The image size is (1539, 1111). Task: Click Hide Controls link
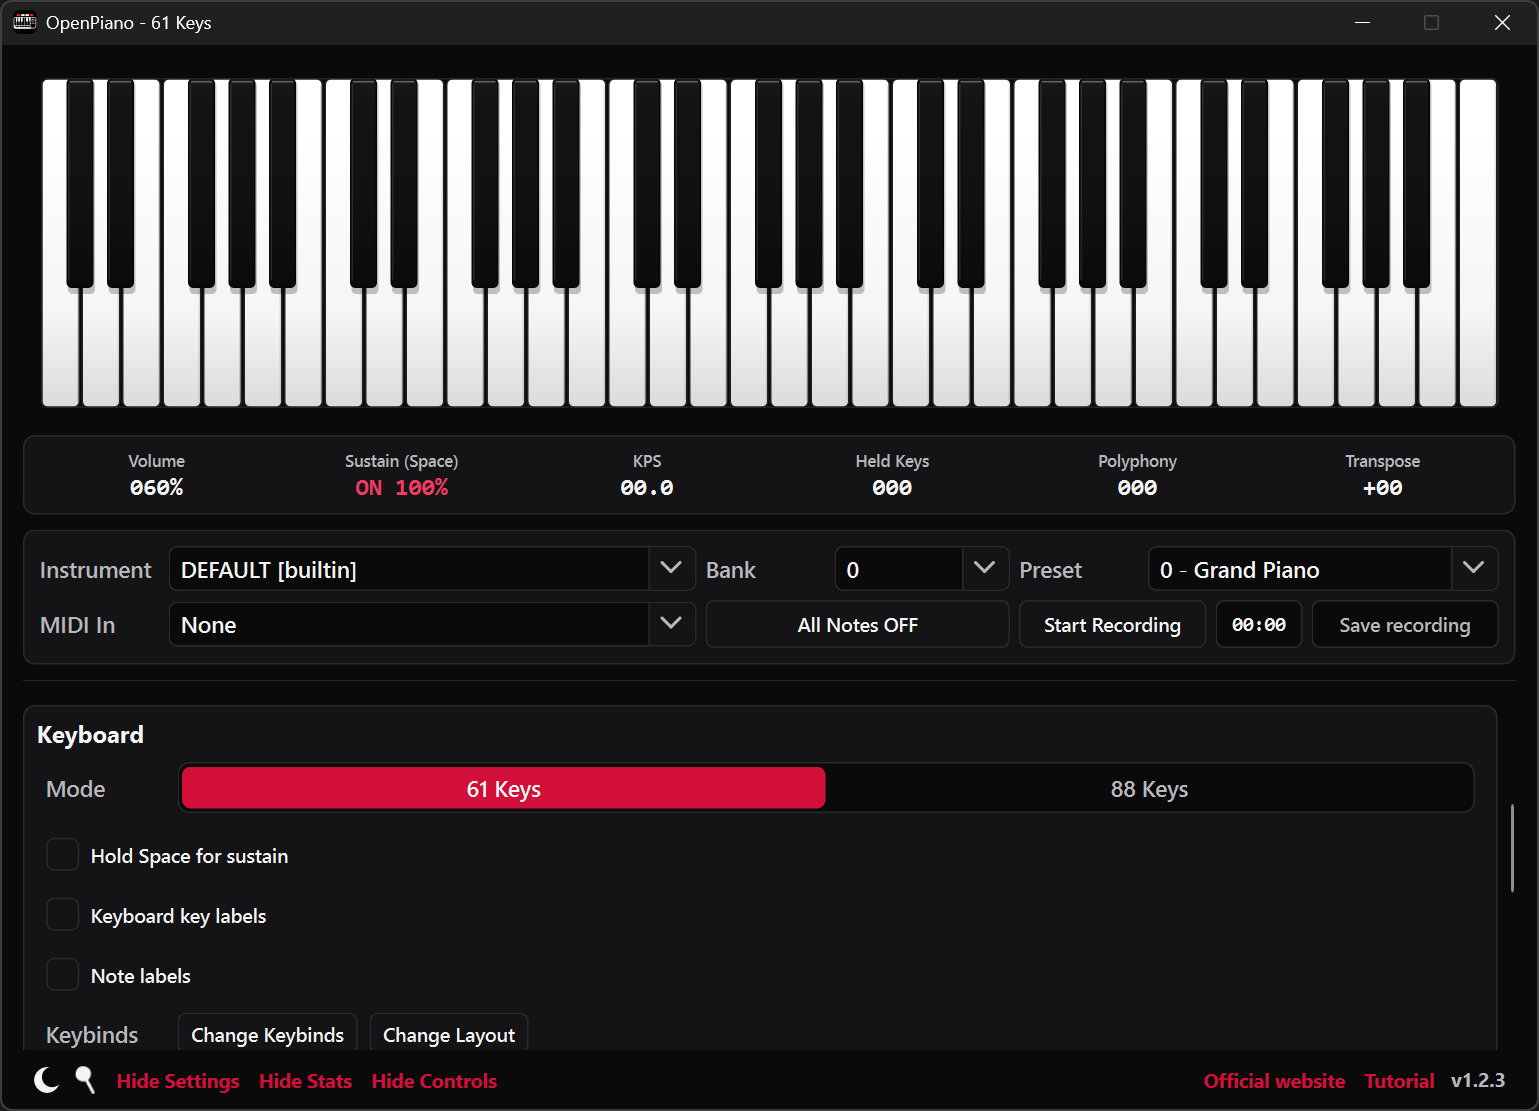(x=434, y=1081)
